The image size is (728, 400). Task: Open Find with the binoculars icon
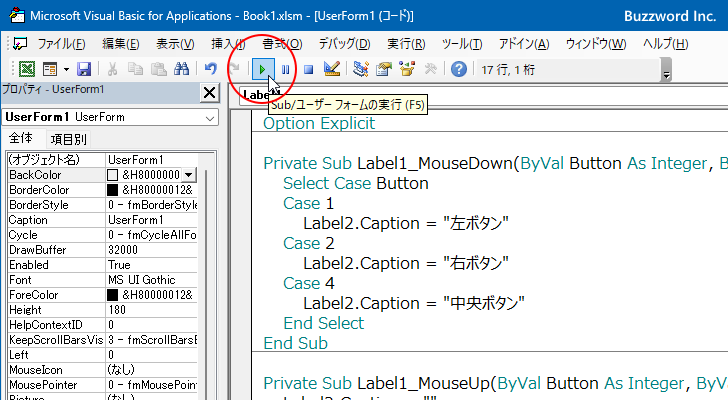tap(182, 69)
